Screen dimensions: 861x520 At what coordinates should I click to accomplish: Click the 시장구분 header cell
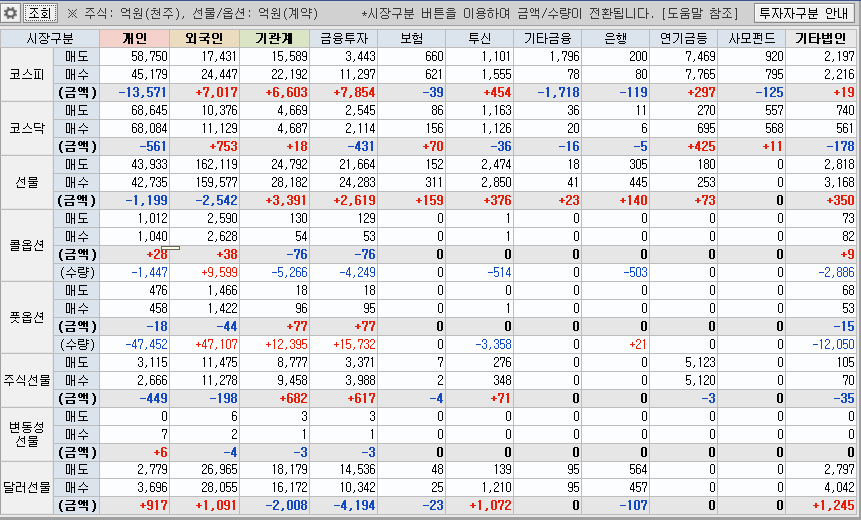pyautogui.click(x=50, y=38)
